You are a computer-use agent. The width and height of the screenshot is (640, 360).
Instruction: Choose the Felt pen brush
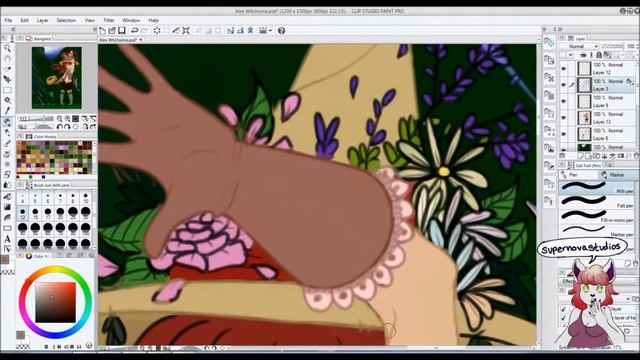click(597, 202)
